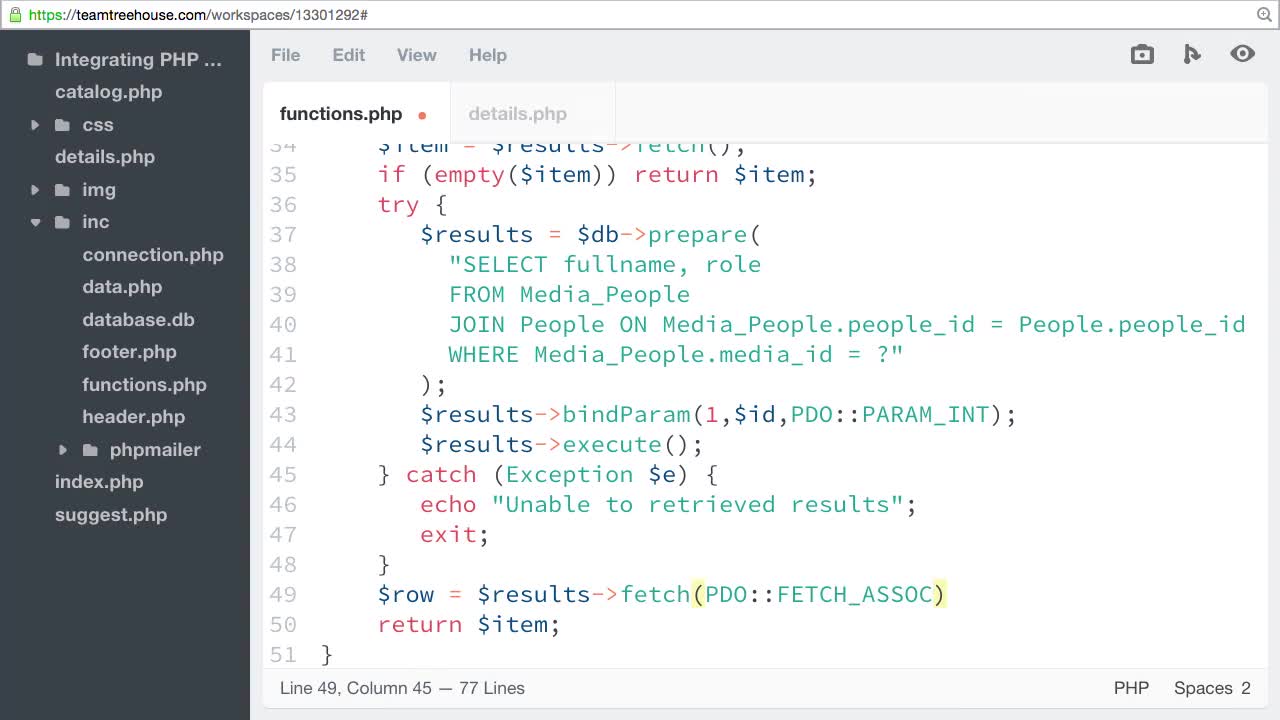Click Spaces 2 in the status bar

tap(1212, 688)
